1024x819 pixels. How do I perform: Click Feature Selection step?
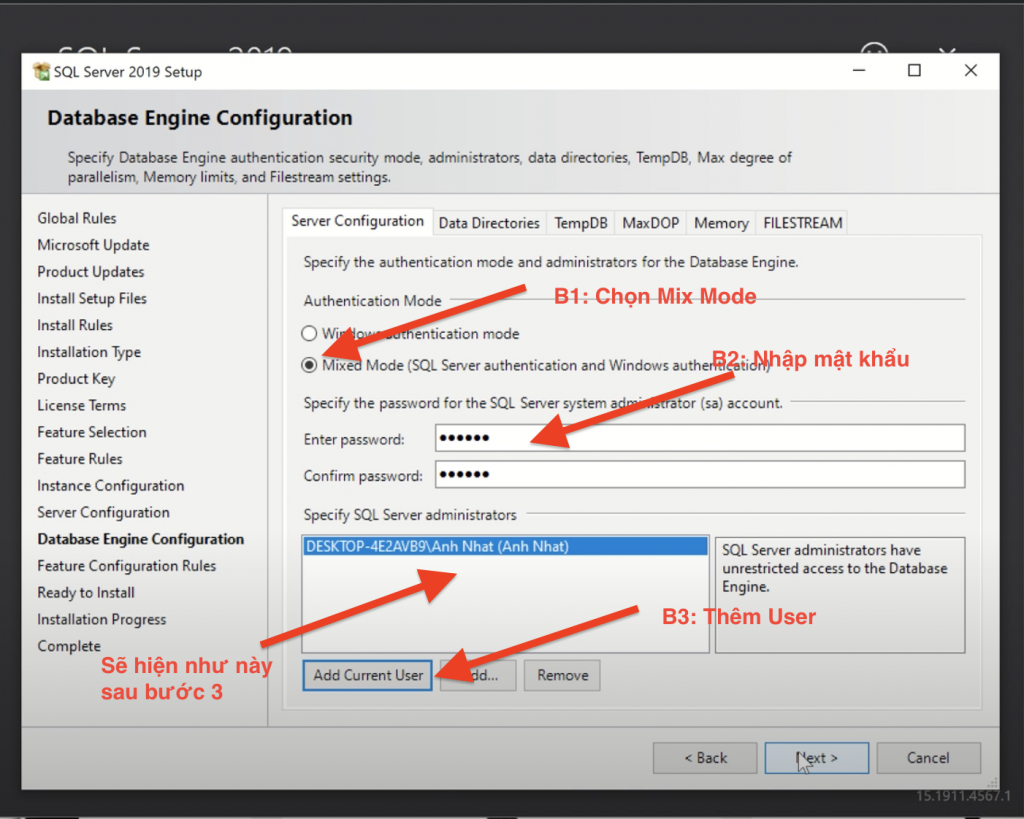[92, 432]
